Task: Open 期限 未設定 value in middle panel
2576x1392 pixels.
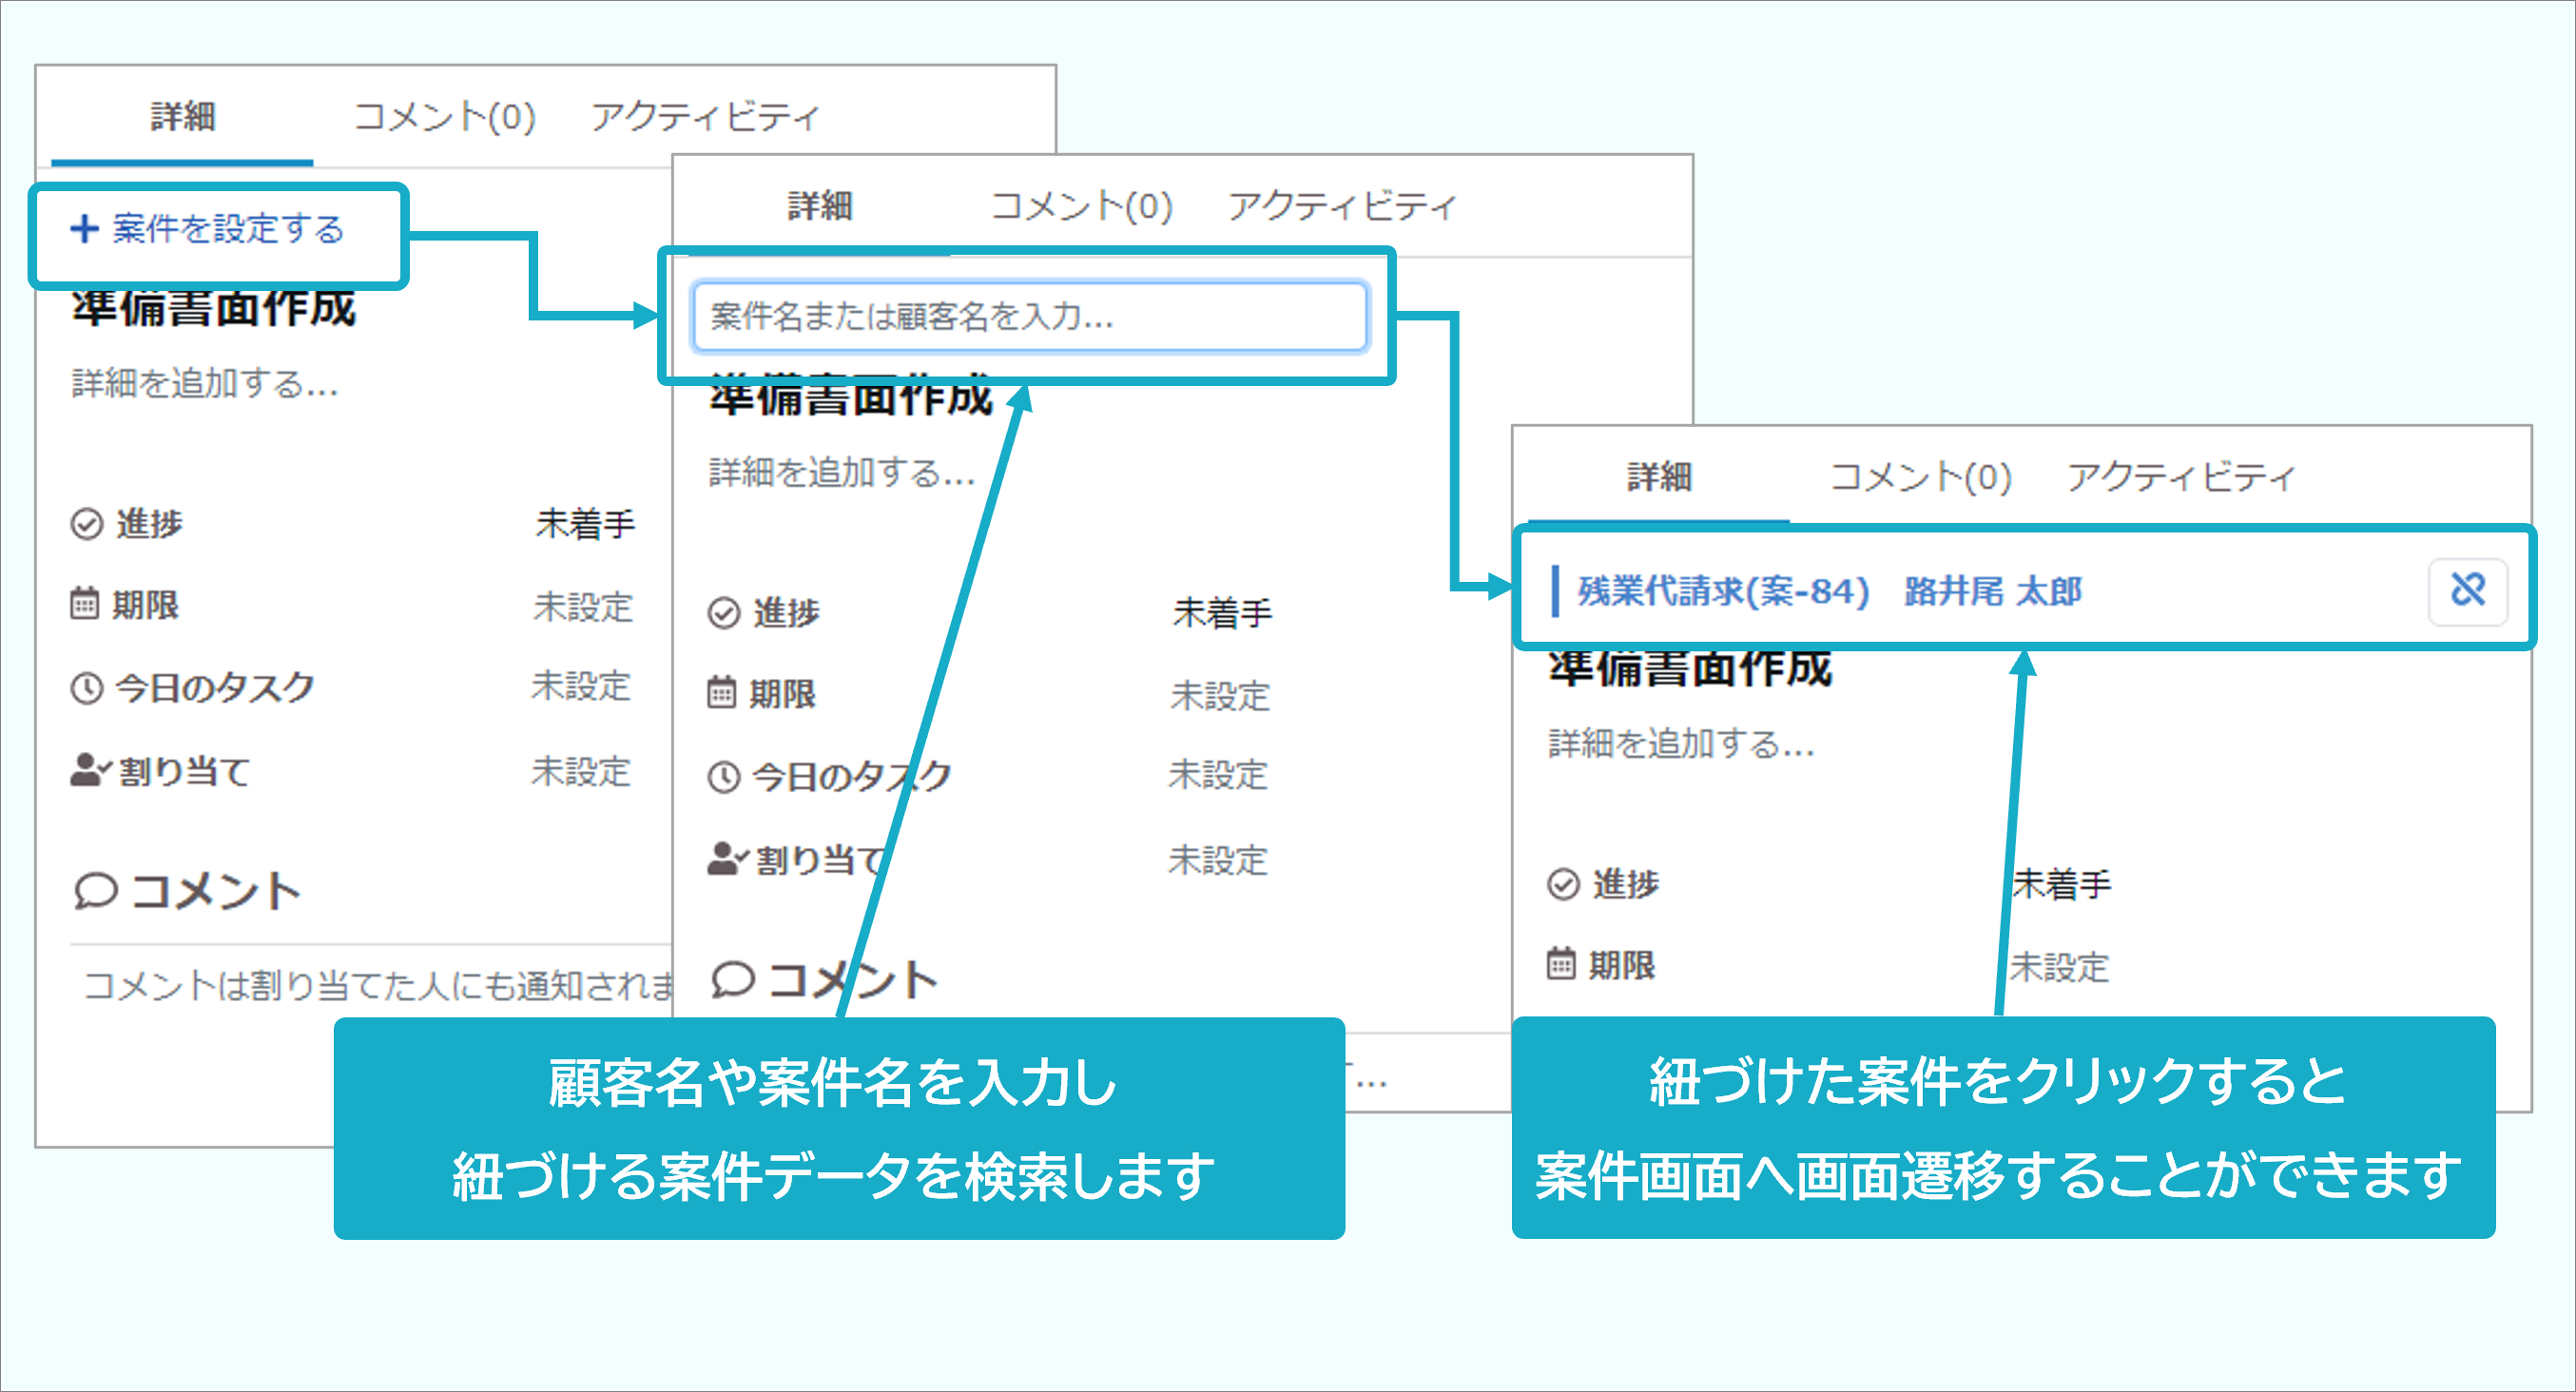Action: 1219,695
